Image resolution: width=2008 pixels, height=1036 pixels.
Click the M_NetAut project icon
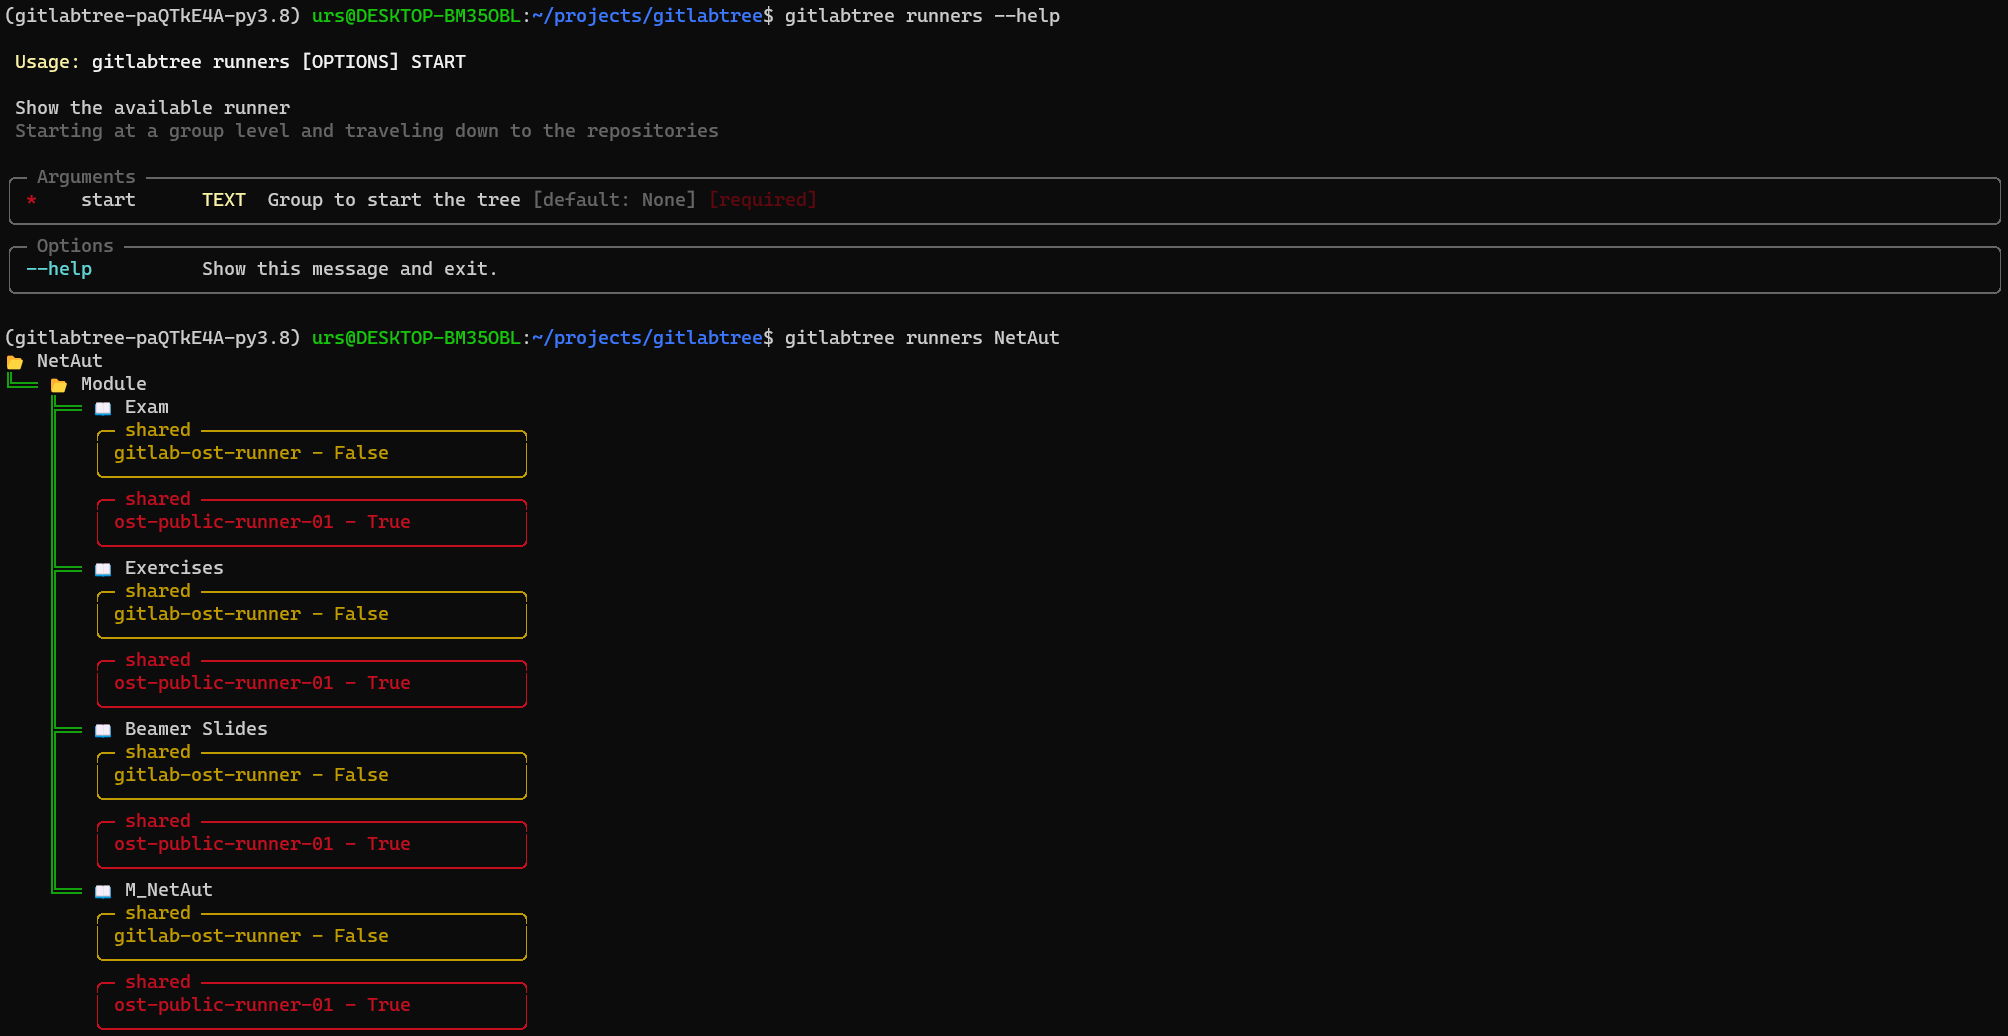pyautogui.click(x=102, y=891)
